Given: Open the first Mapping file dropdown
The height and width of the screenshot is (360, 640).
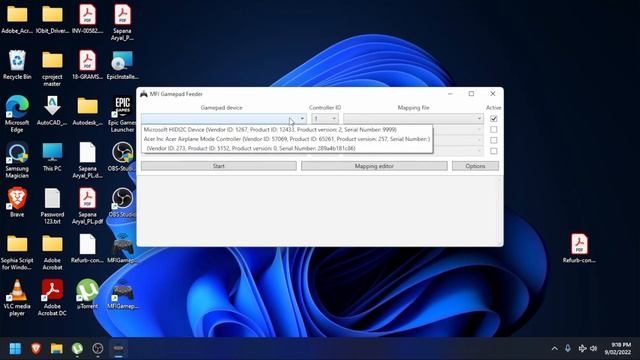Looking at the screenshot, I should point(413,118).
